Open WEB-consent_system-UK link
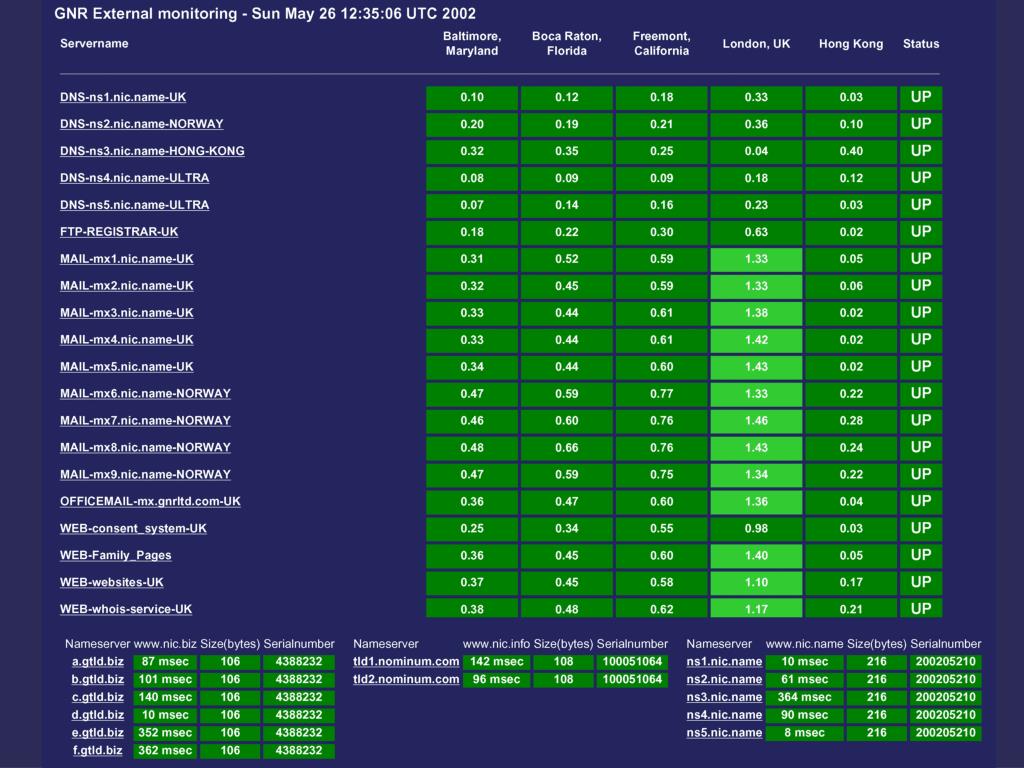This screenshot has height=768, width=1024. [x=133, y=528]
